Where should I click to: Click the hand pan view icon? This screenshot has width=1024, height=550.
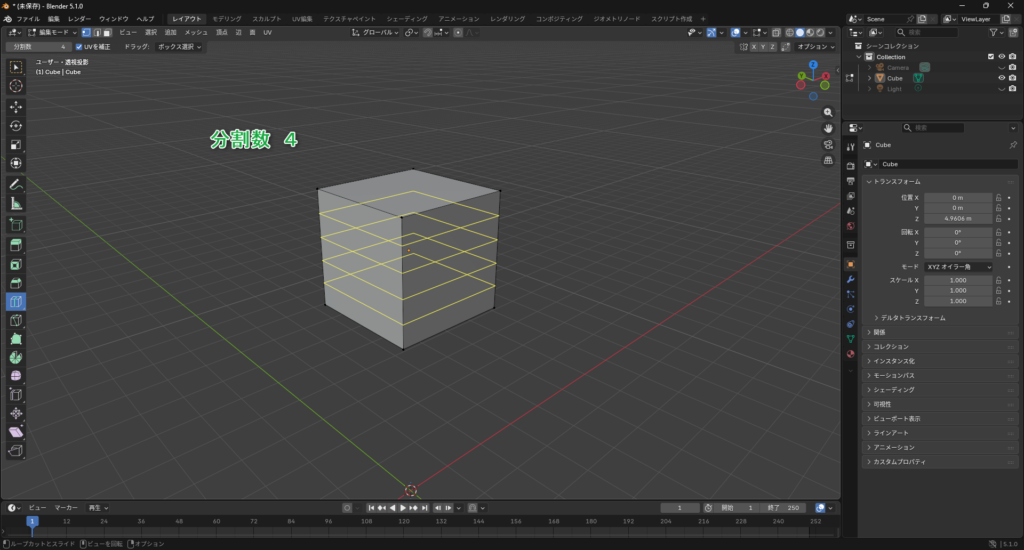(828, 128)
